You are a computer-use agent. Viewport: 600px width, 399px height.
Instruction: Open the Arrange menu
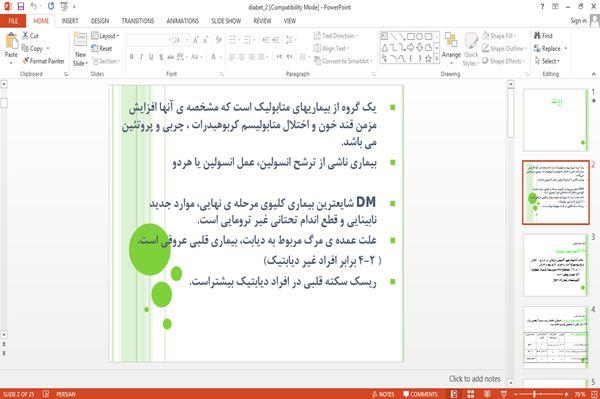(x=452, y=49)
